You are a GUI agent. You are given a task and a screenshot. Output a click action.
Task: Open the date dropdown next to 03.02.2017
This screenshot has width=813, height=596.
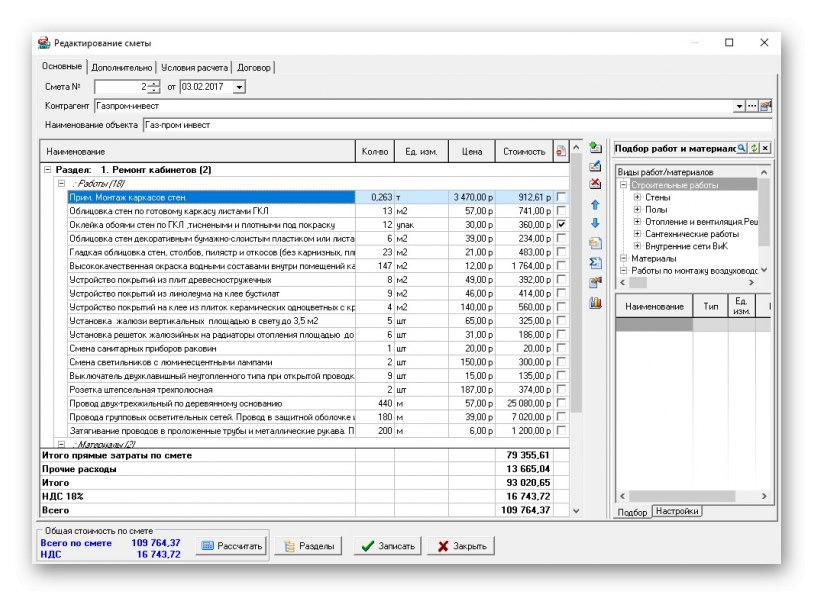coord(238,87)
